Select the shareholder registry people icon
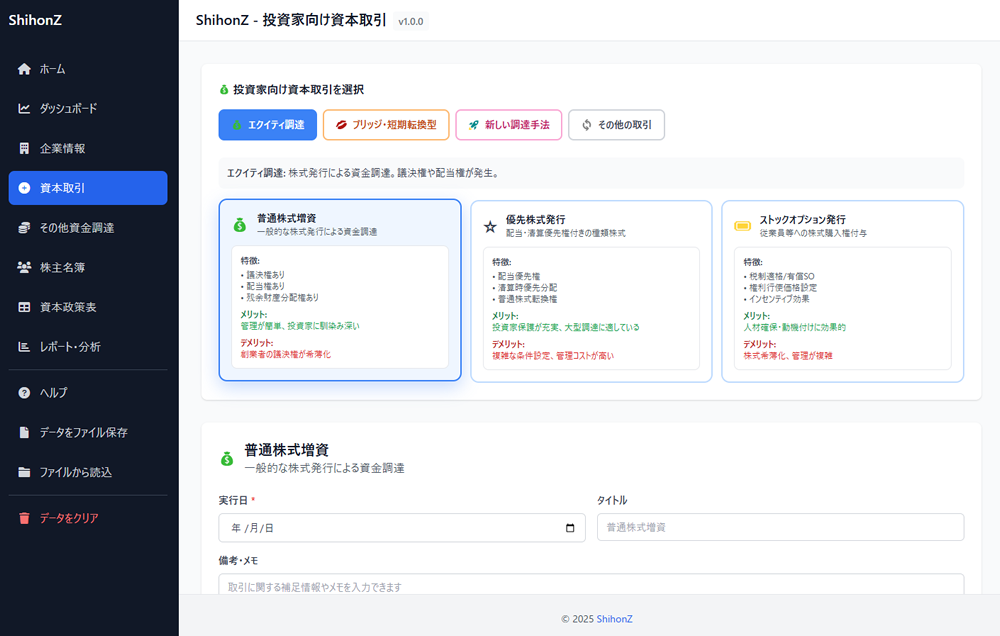The image size is (1000, 636). [25, 267]
